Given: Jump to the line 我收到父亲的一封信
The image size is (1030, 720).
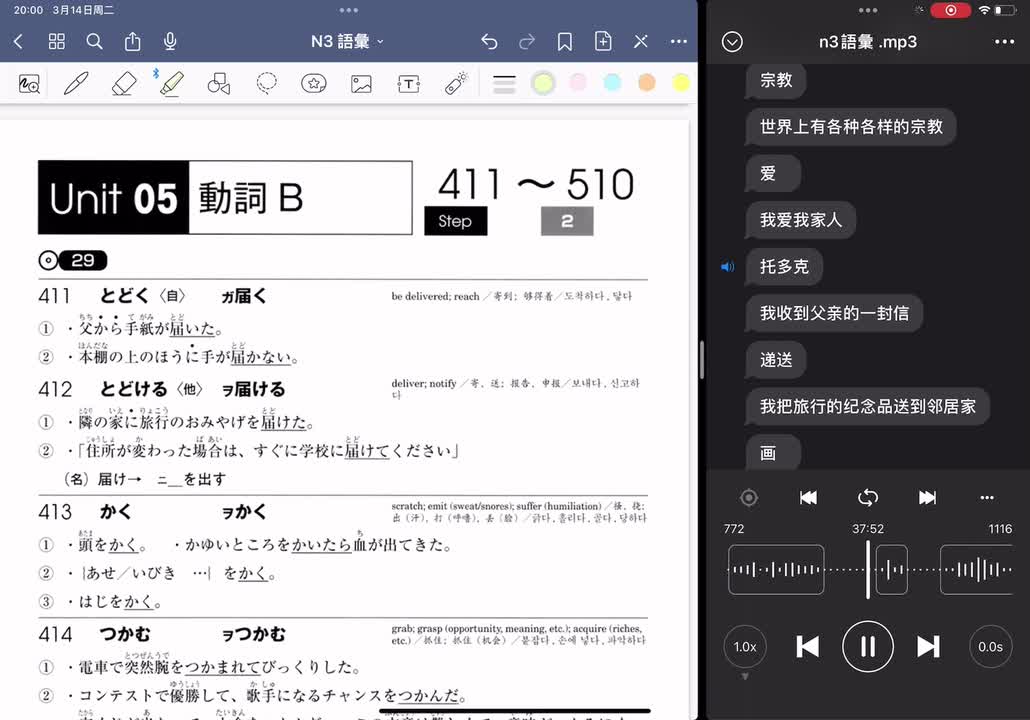Looking at the screenshot, I should pyautogui.click(x=834, y=313).
